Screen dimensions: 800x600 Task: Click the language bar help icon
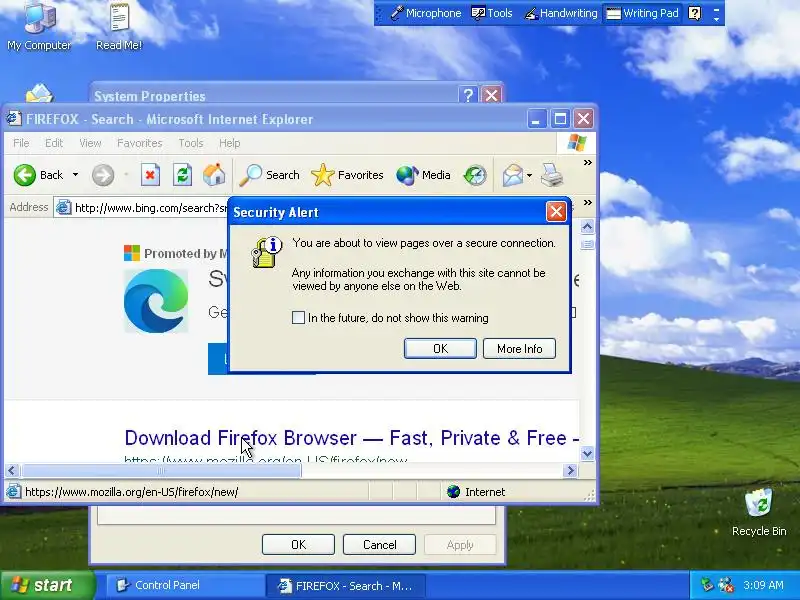click(x=694, y=13)
